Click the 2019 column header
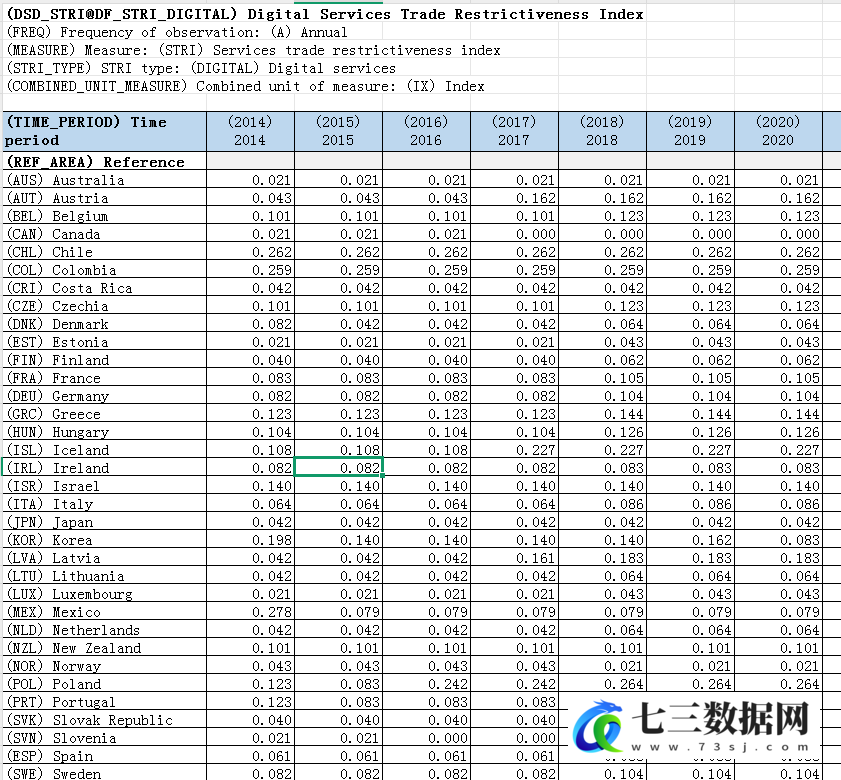 coord(690,131)
